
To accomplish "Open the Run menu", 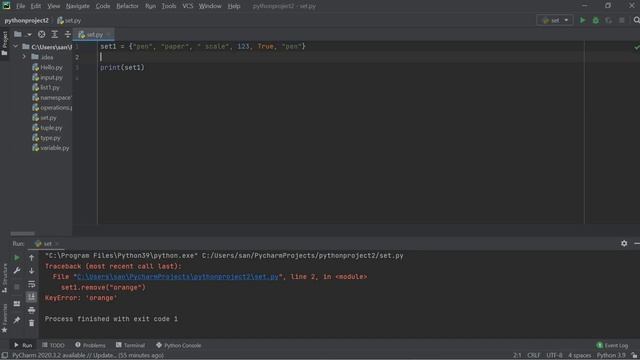I will pyautogui.click(x=150, y=6).
